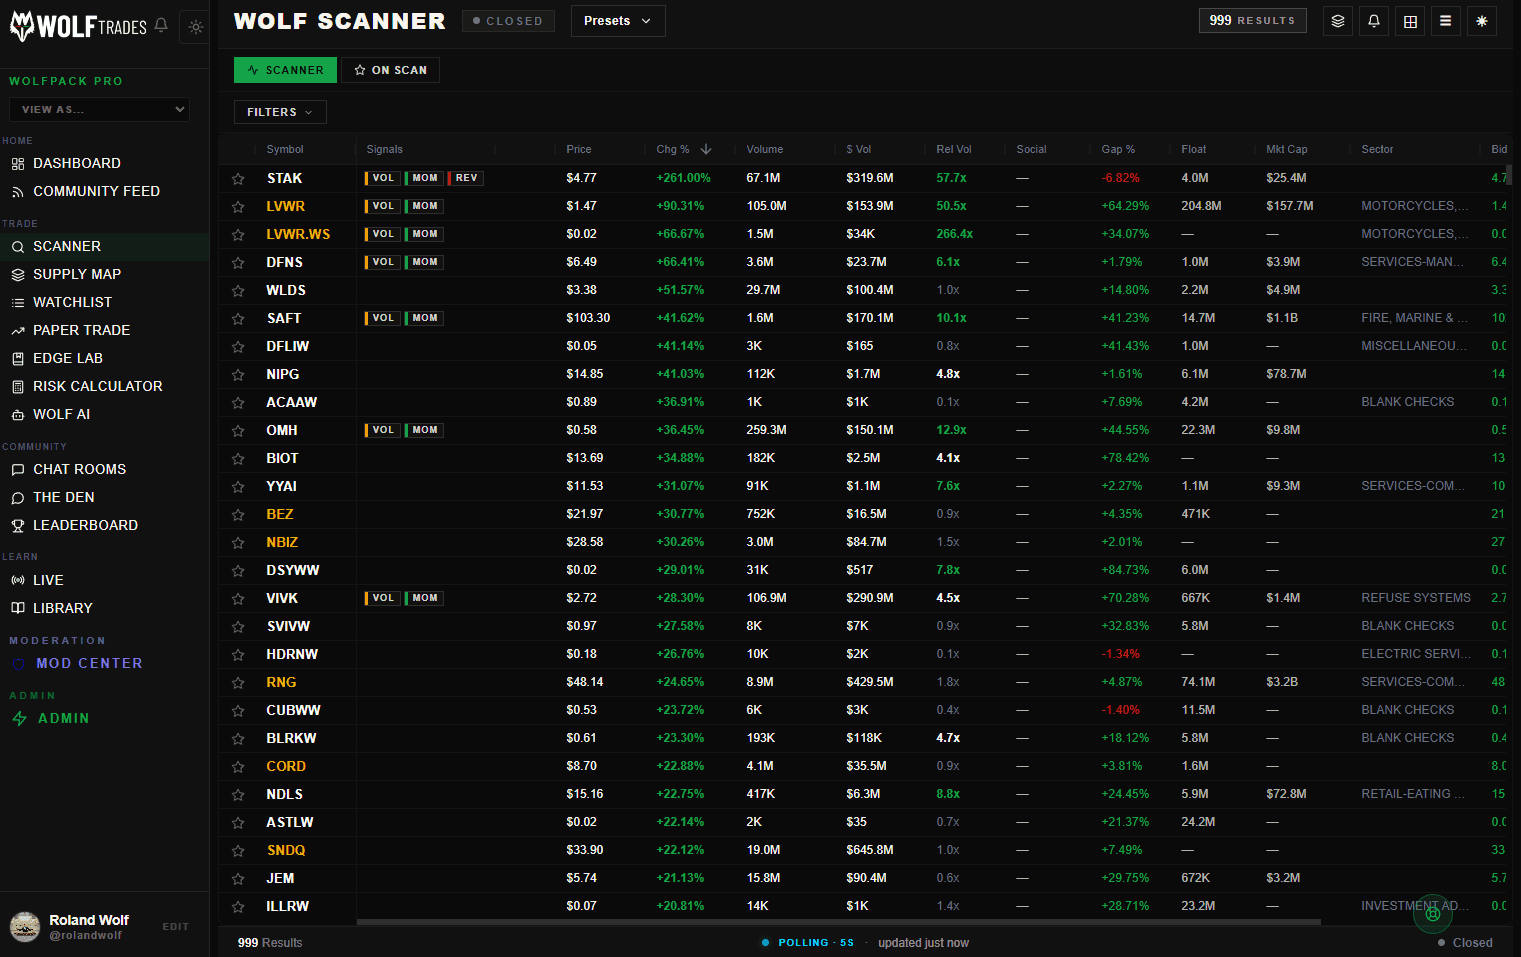
Task: Star the RNG row
Action: point(238,683)
